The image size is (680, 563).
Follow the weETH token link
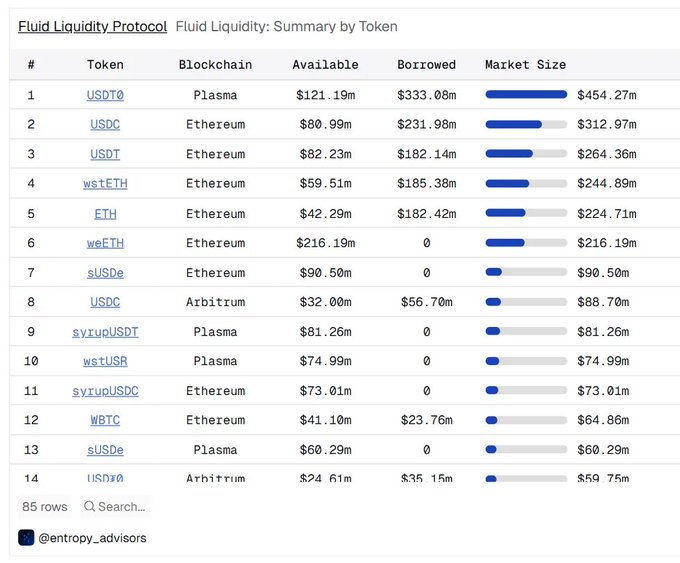(x=105, y=243)
